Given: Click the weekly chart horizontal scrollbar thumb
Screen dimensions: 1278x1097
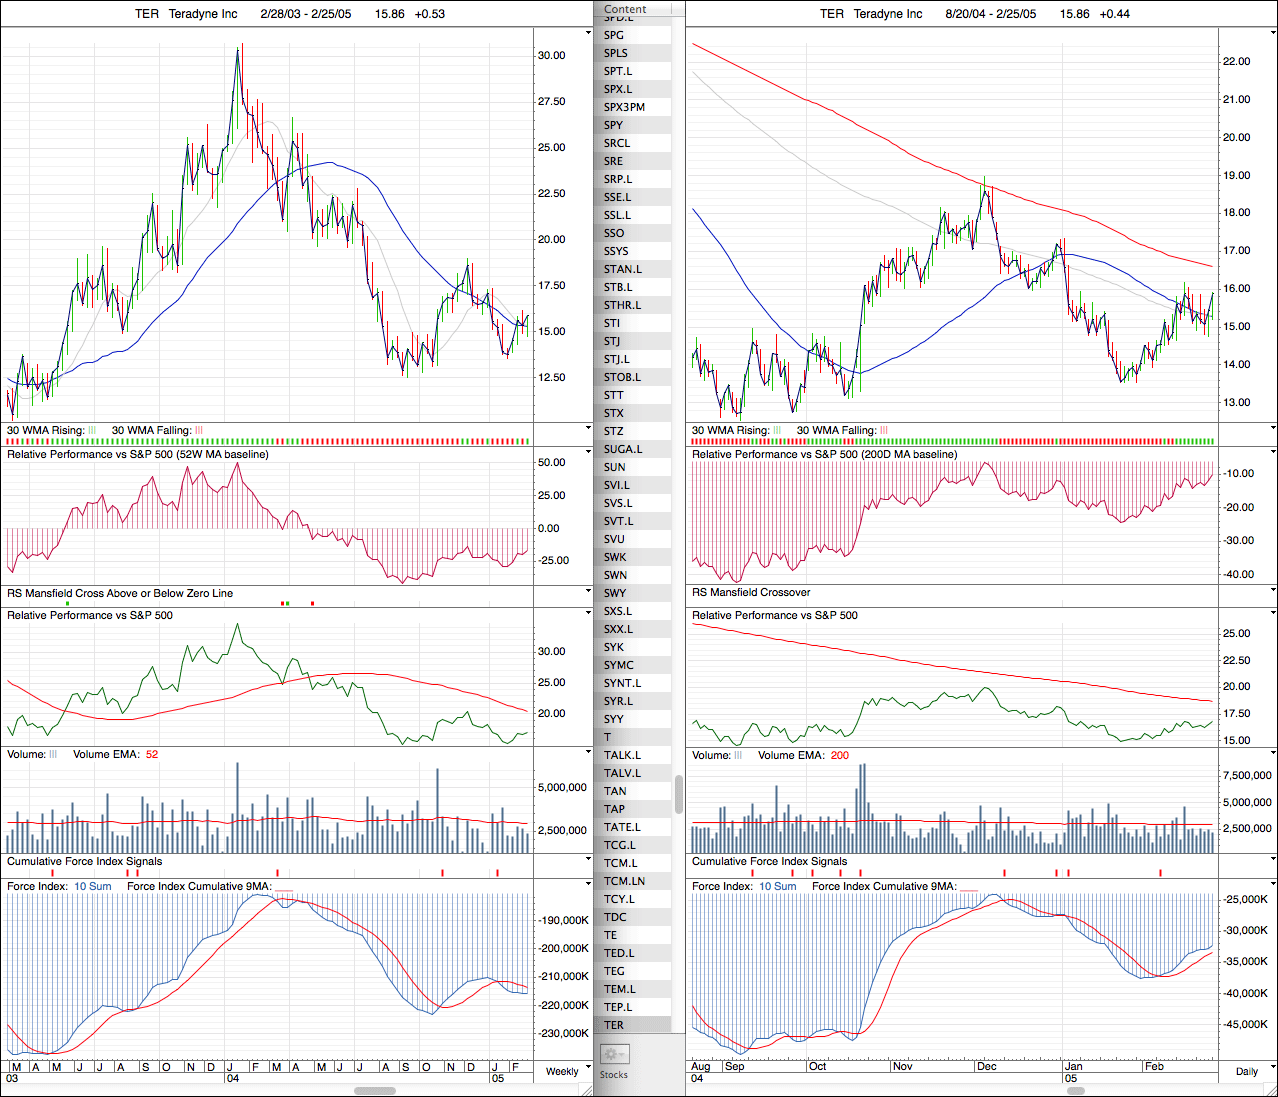Looking at the screenshot, I should pos(375,1091).
